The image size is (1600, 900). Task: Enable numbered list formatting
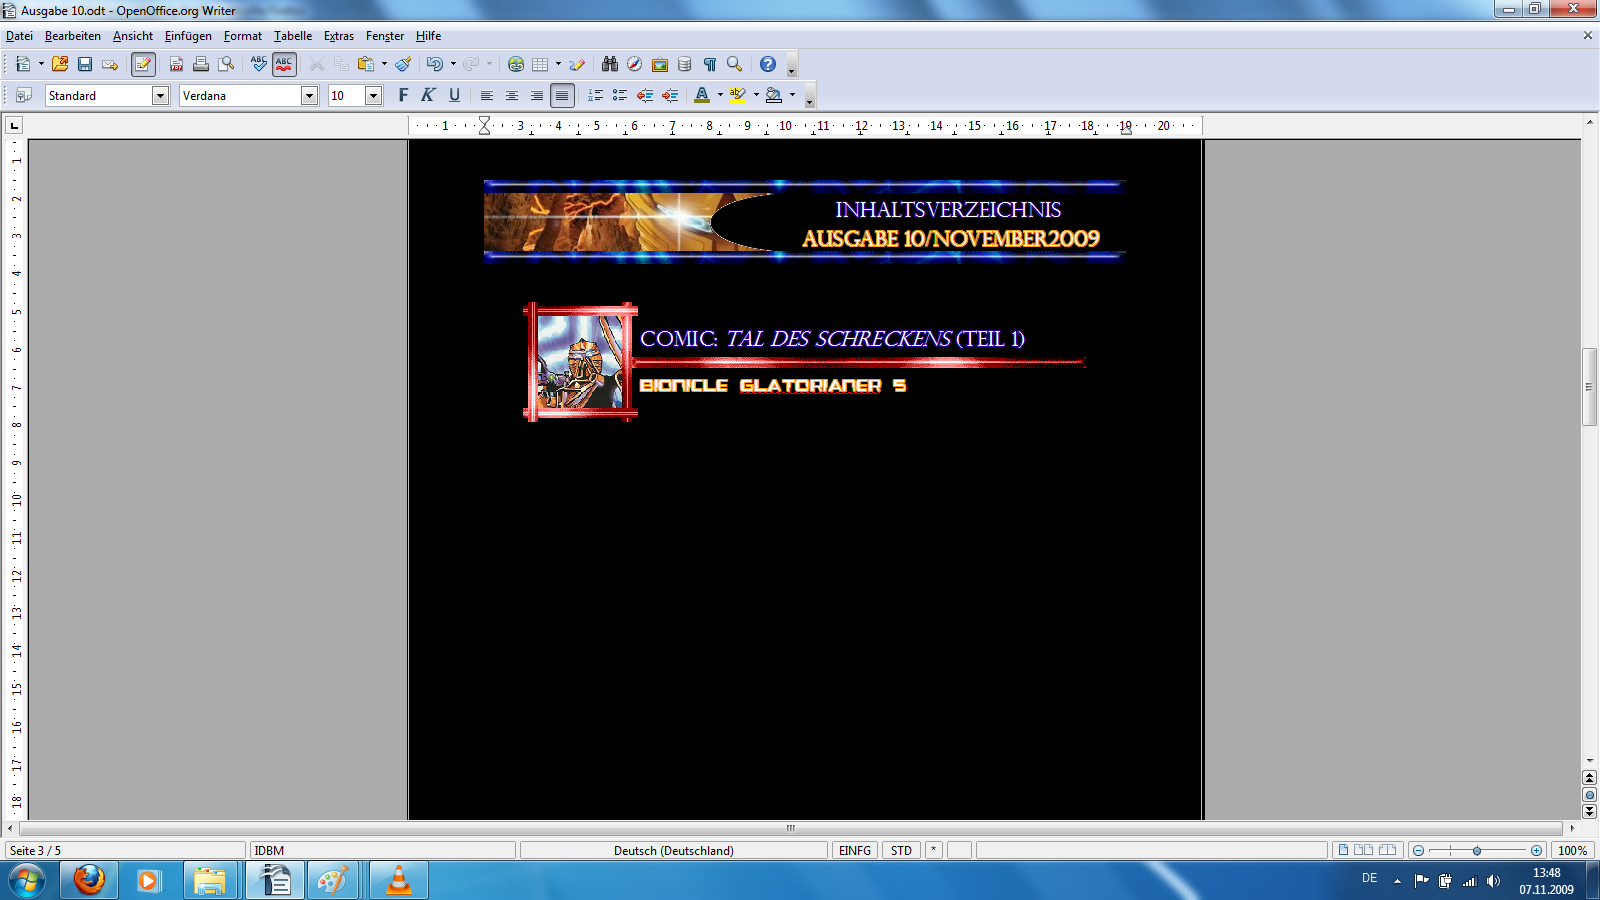[594, 95]
